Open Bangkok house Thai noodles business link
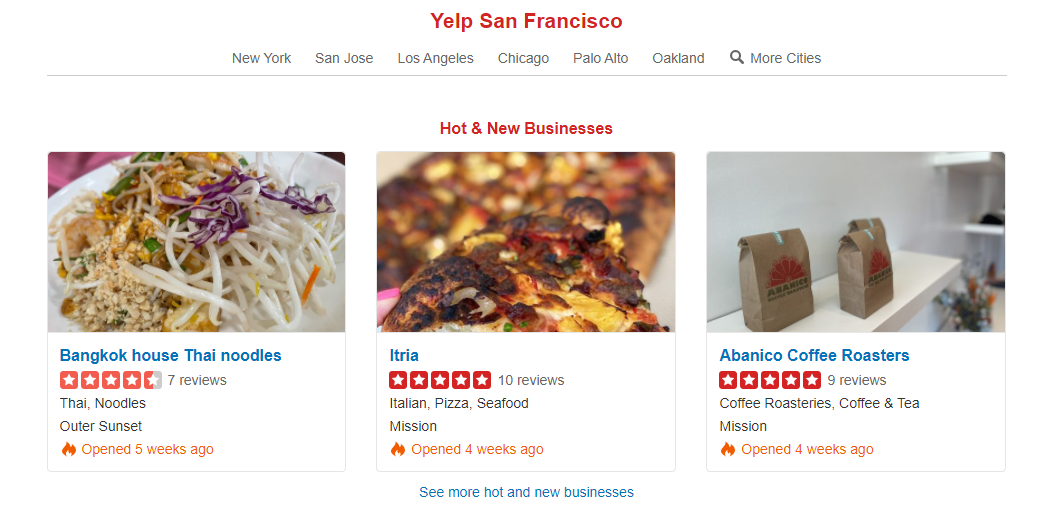The image size is (1055, 513). pyautogui.click(x=170, y=355)
